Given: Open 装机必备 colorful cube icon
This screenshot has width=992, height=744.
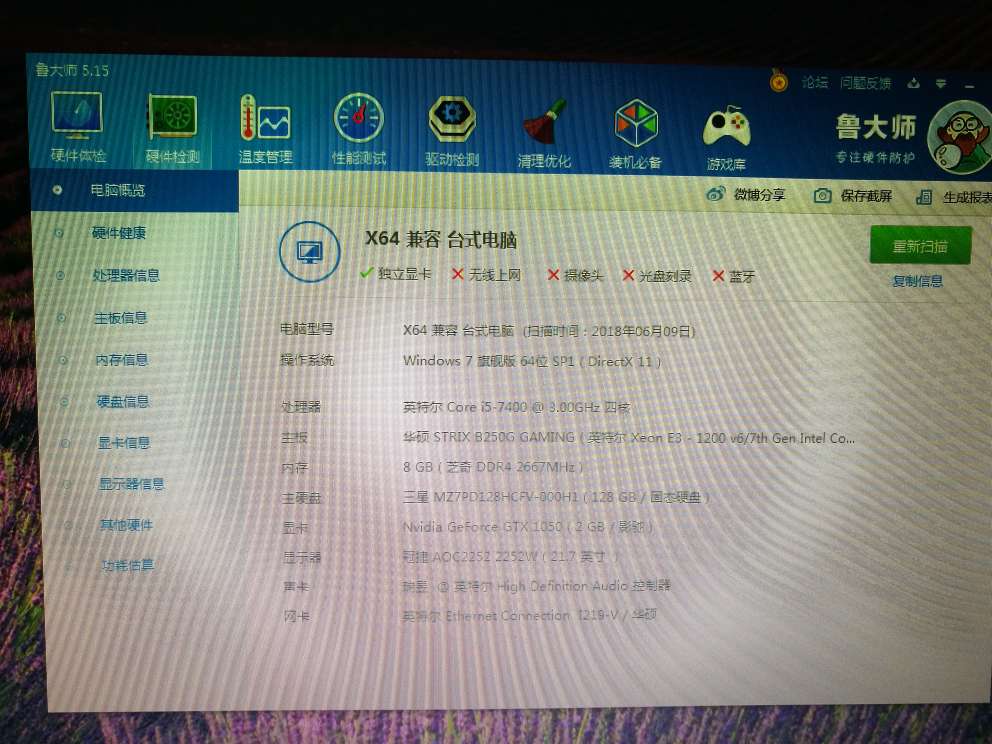Looking at the screenshot, I should tap(636, 123).
